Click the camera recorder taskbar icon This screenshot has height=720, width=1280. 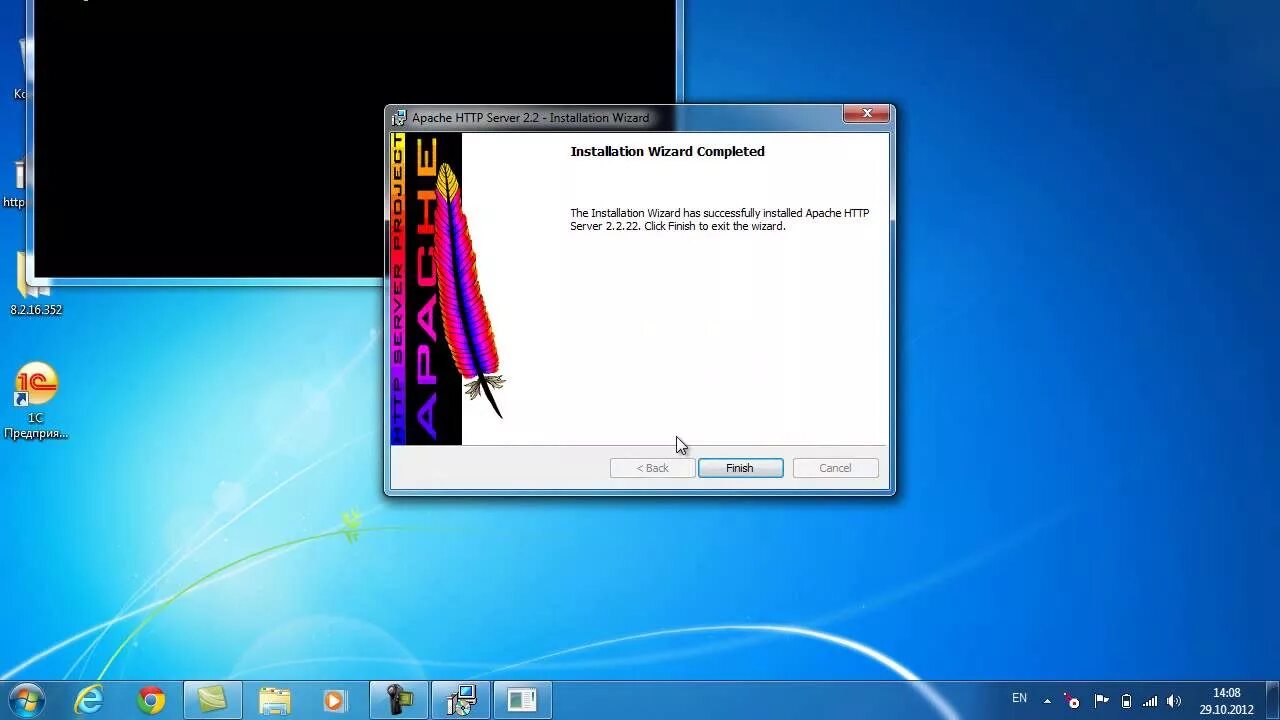398,700
